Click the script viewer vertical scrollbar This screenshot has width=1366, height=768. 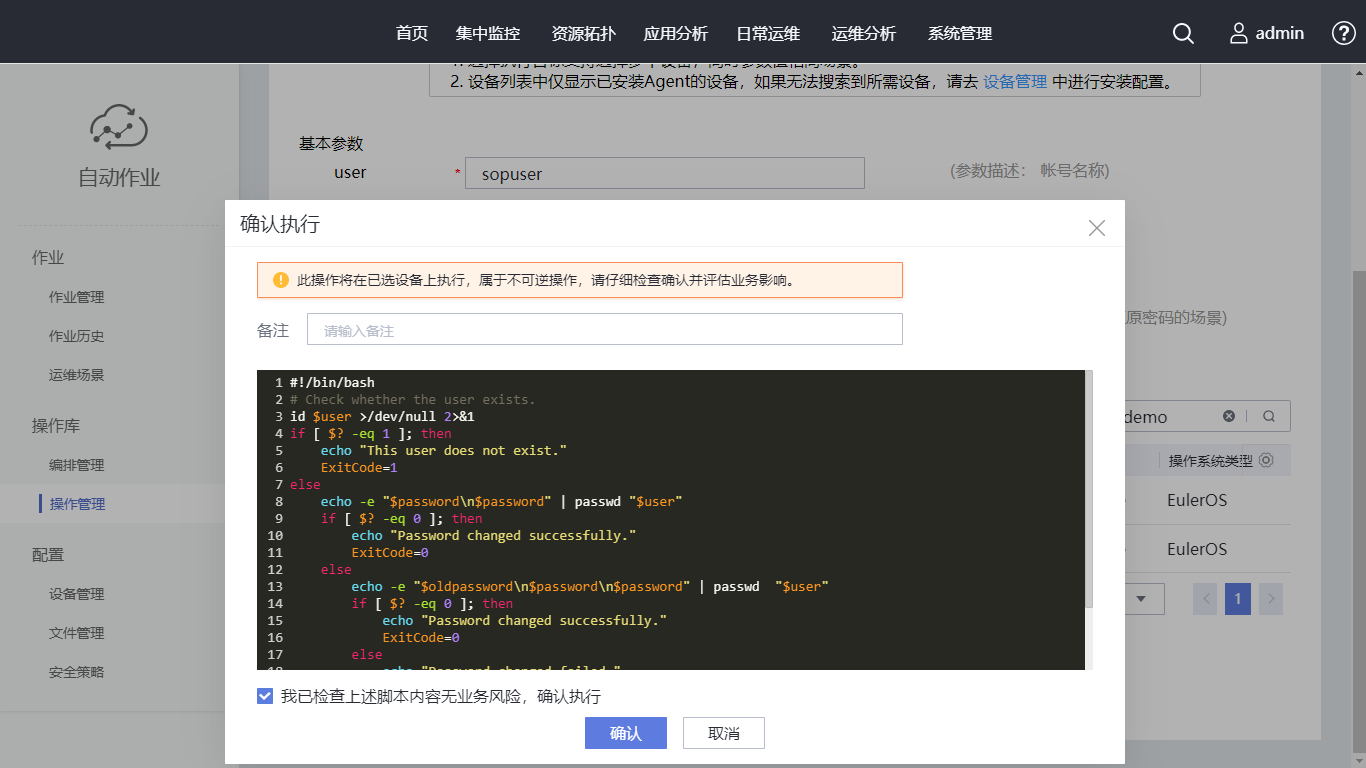point(1089,490)
